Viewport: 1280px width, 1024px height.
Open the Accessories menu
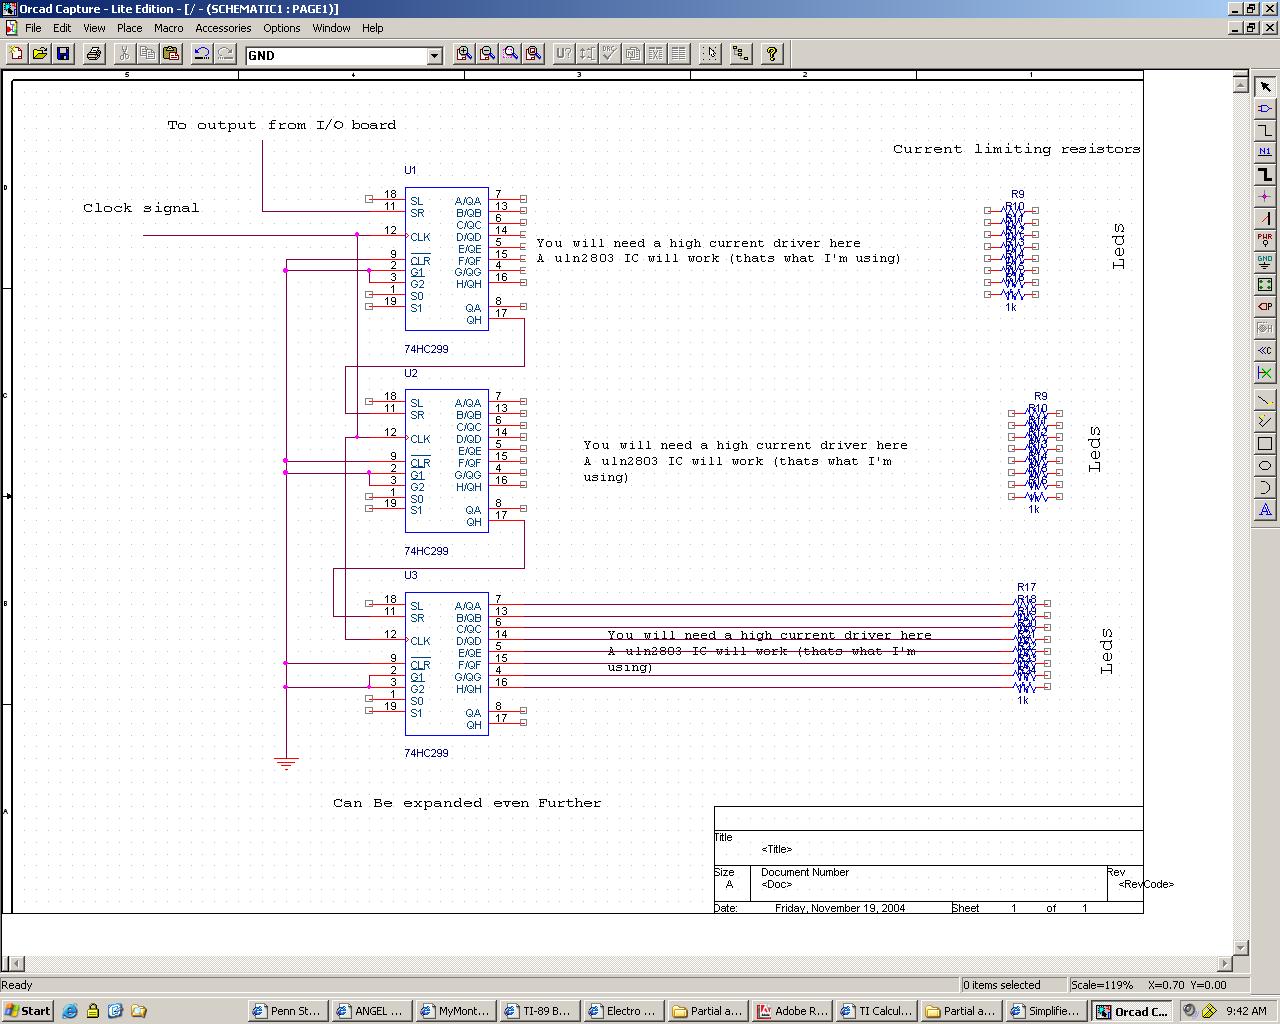click(223, 28)
